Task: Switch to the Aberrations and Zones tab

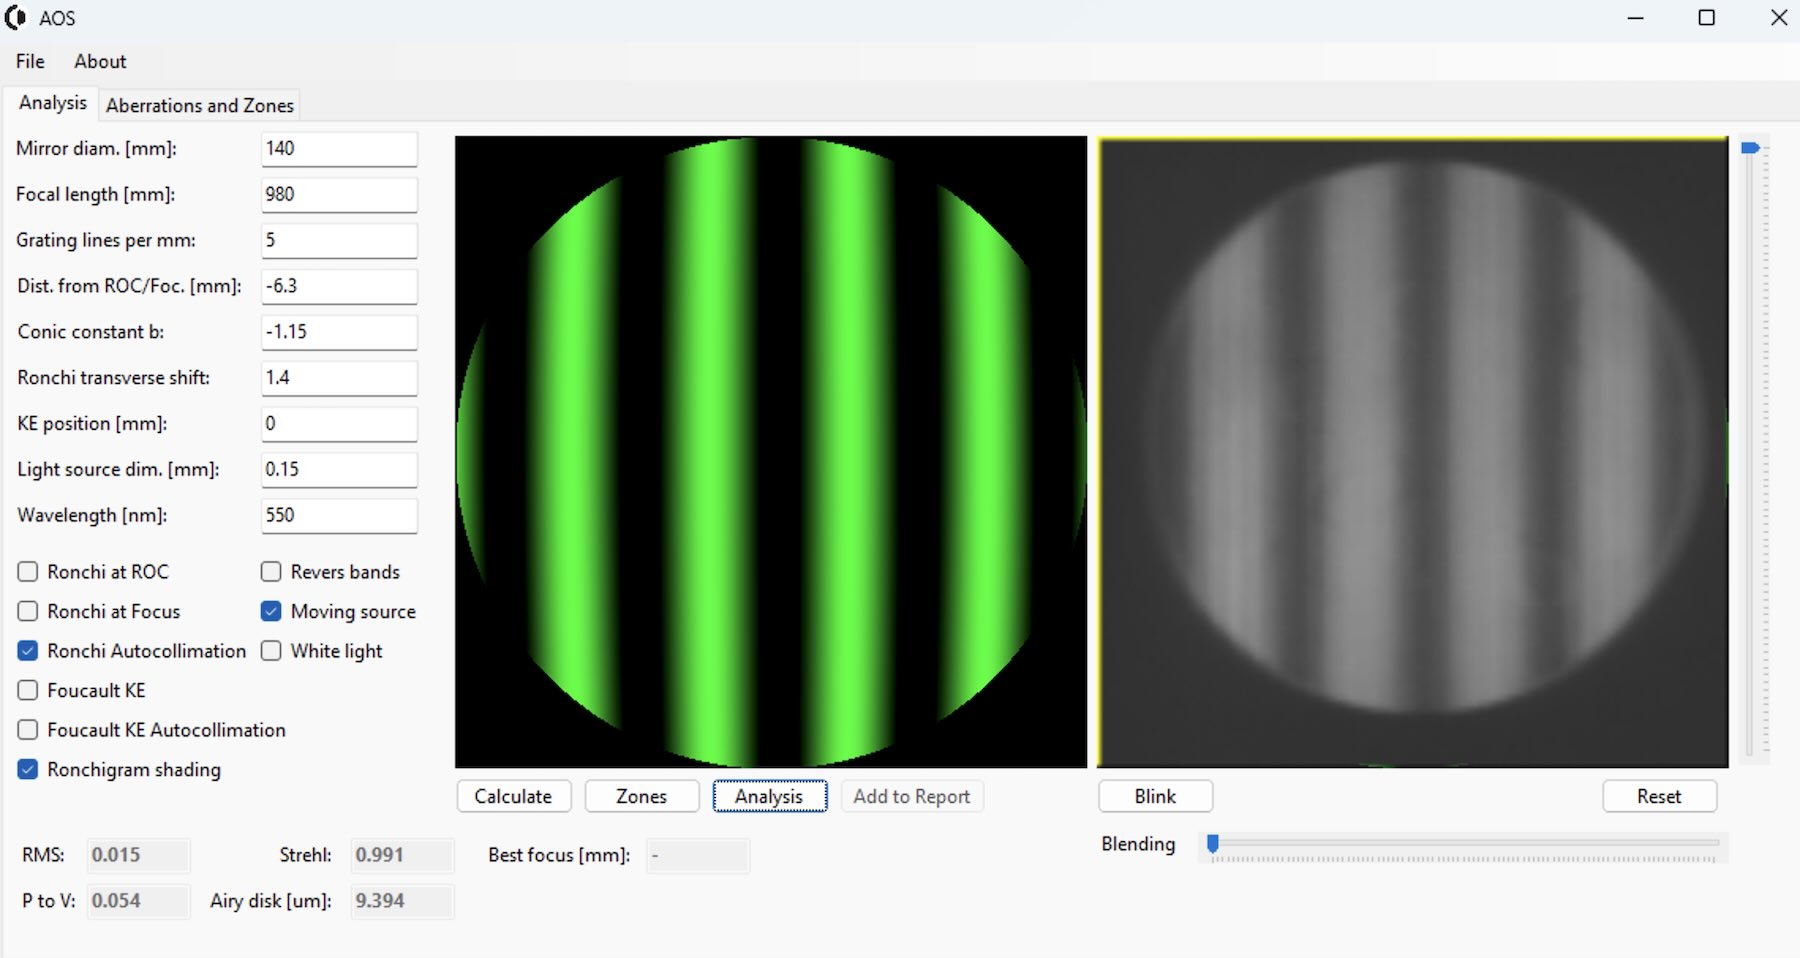Action: [200, 105]
